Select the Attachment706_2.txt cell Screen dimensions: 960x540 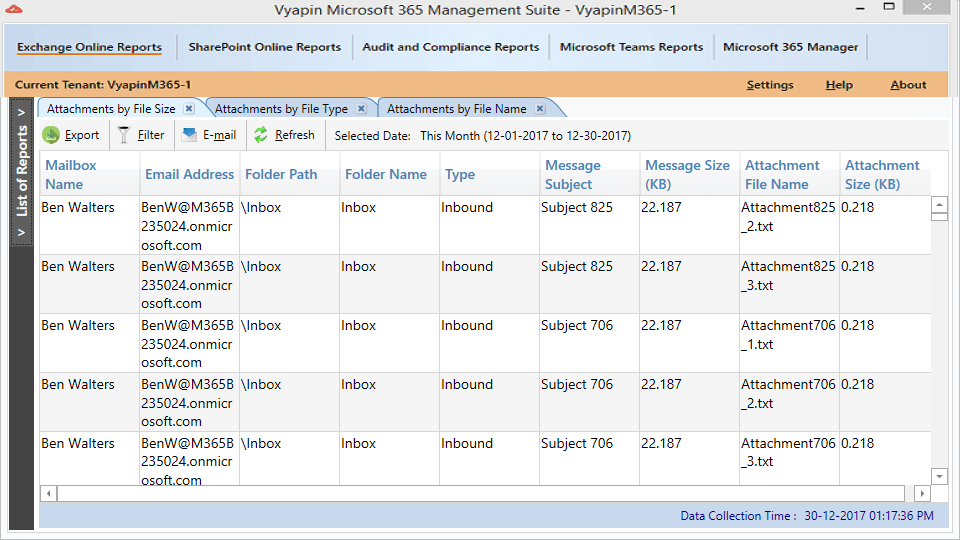(789, 402)
